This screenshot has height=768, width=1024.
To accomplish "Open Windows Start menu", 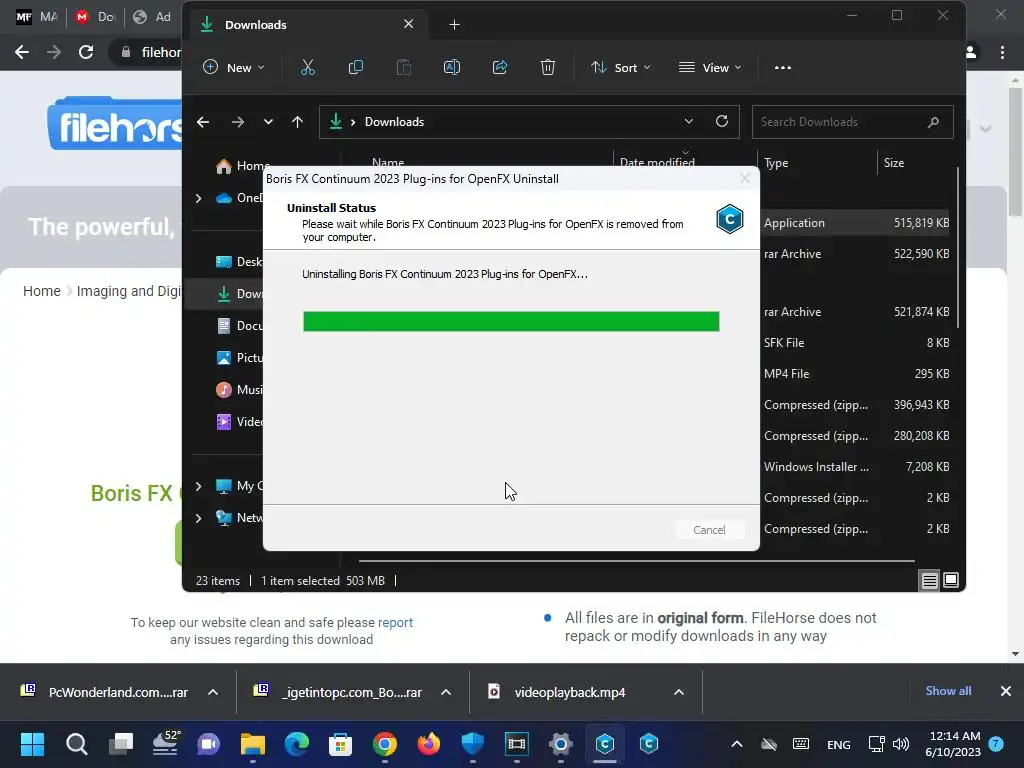I will point(32,744).
